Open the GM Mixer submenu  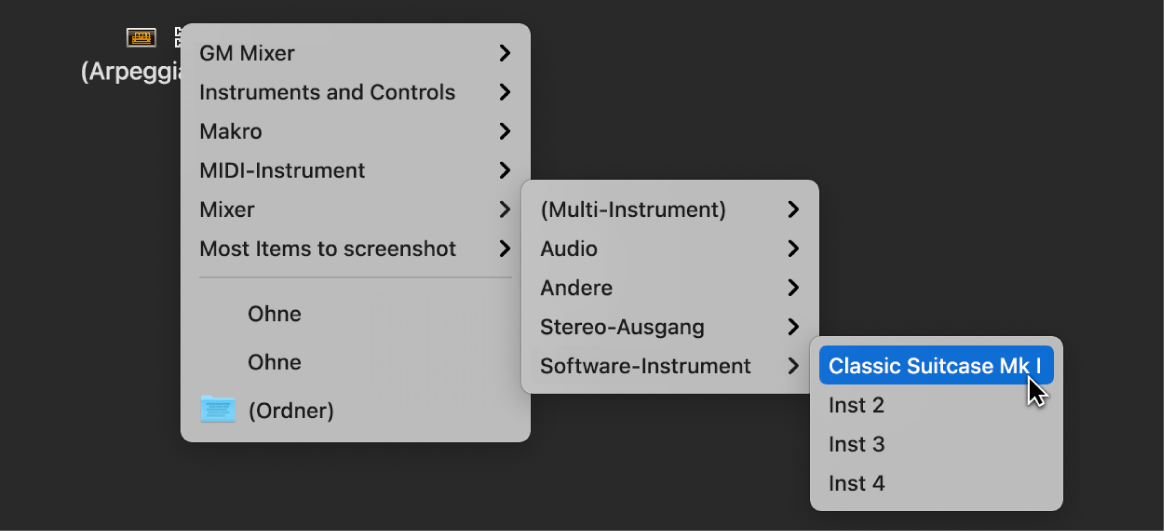[247, 53]
